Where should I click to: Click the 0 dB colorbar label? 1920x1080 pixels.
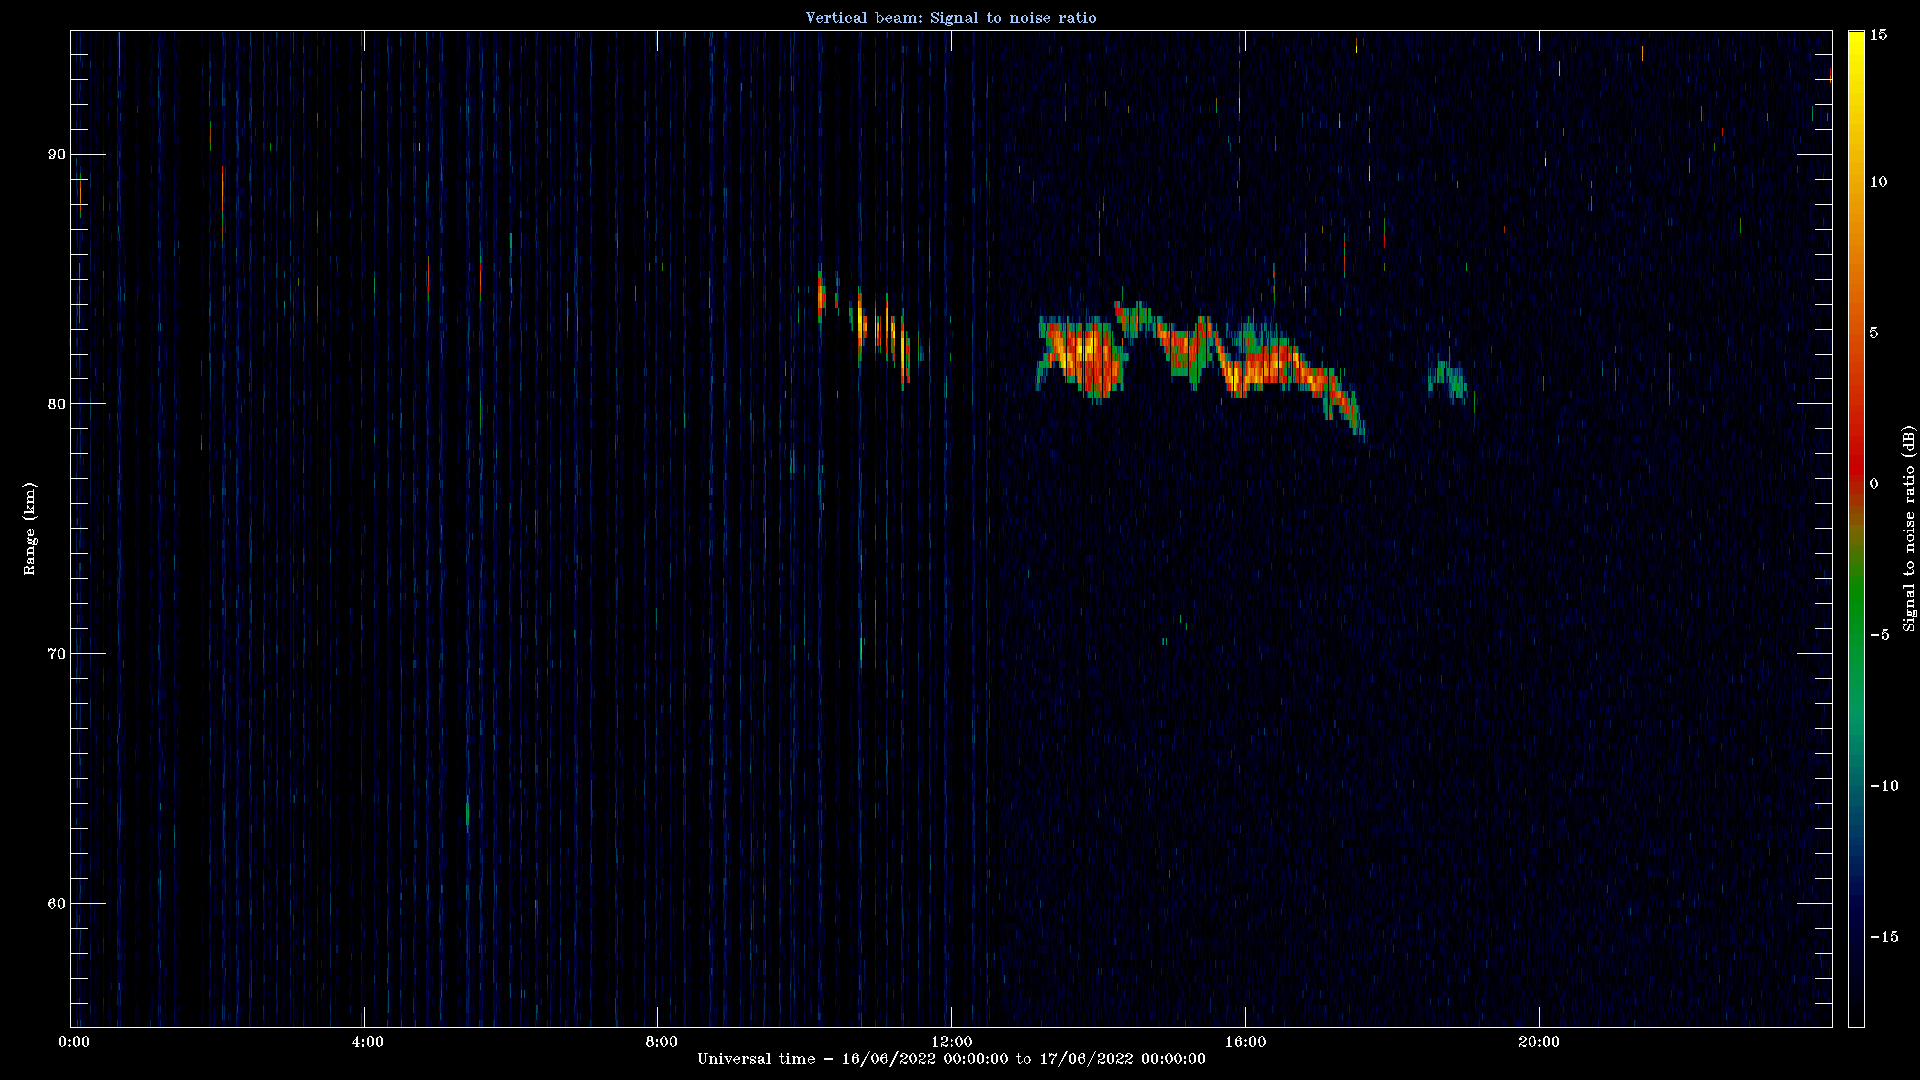tap(1874, 484)
